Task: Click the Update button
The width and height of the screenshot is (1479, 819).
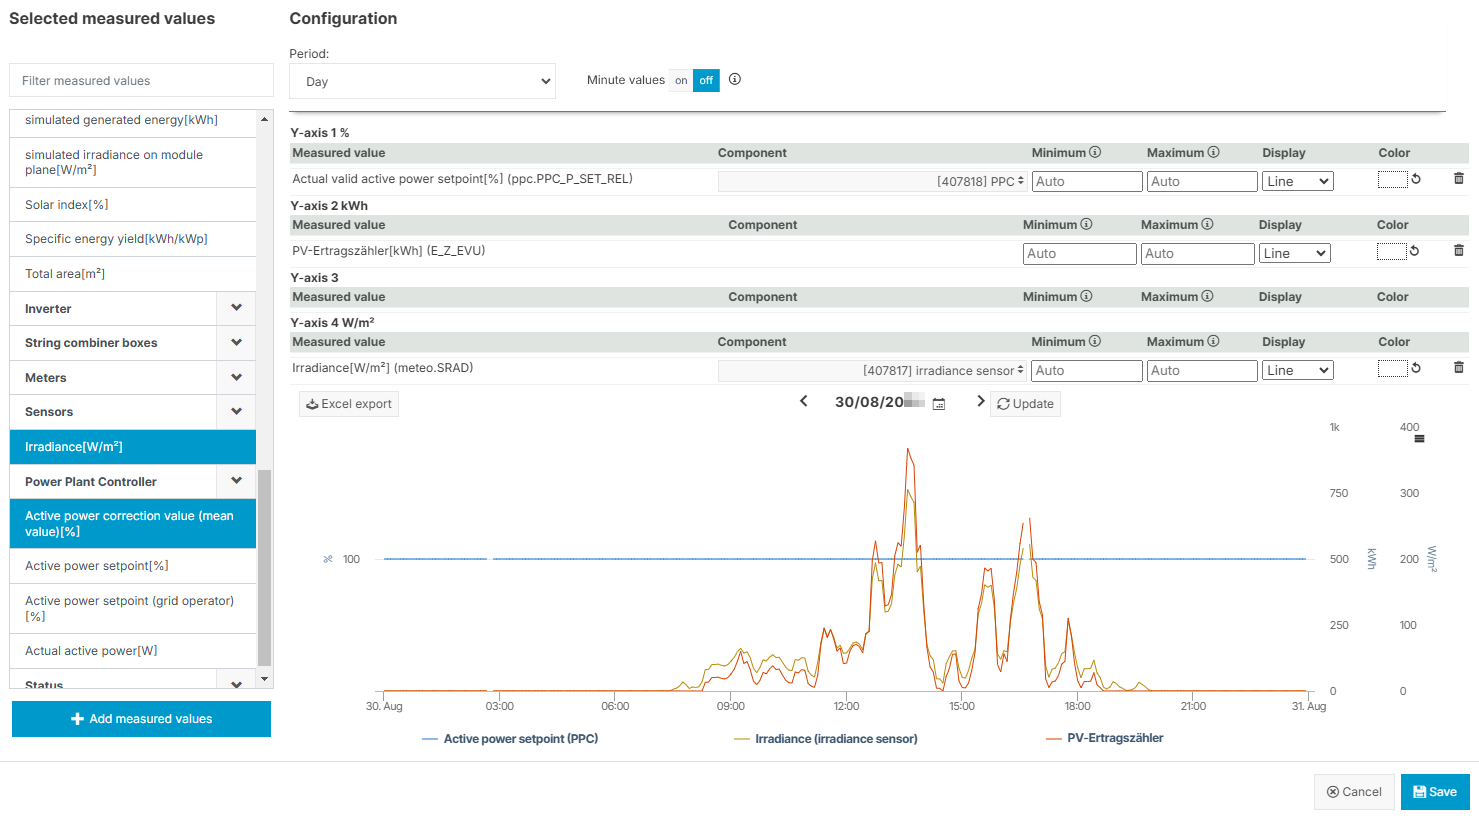Action: (x=1024, y=404)
